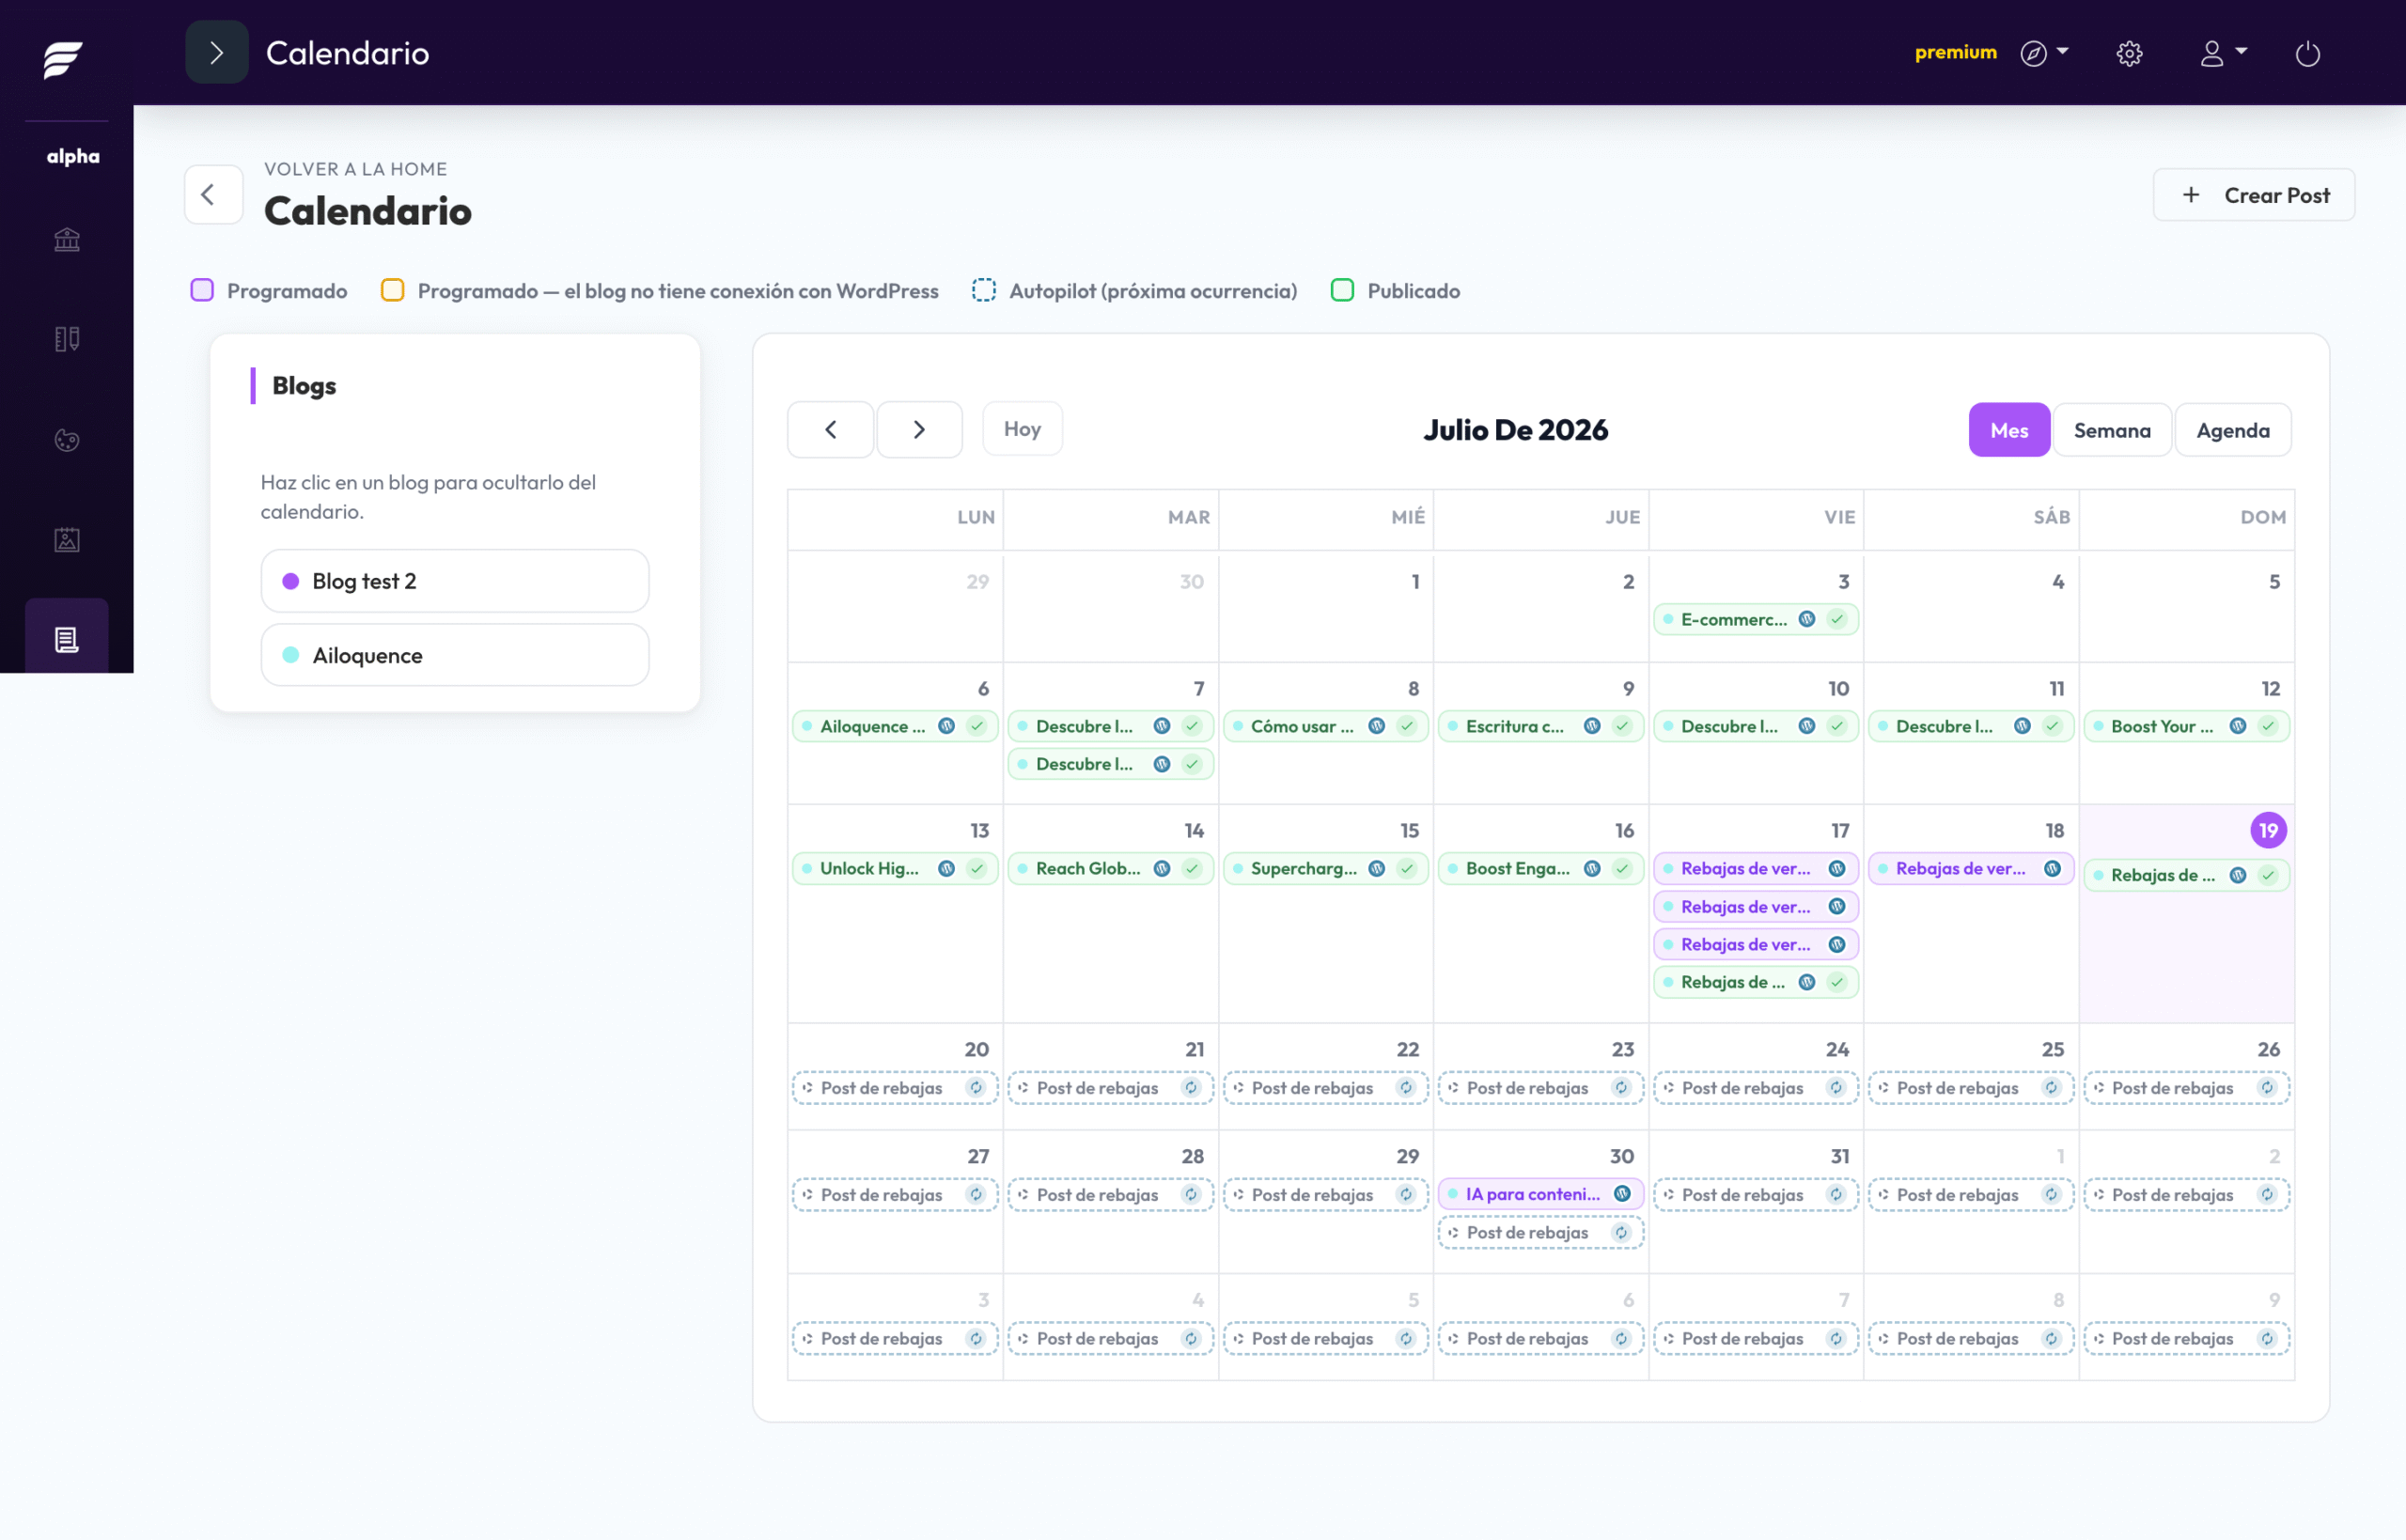Image resolution: width=2406 pixels, height=1540 pixels.
Task: Hide Blog test 2 from the calendar
Action: point(455,581)
